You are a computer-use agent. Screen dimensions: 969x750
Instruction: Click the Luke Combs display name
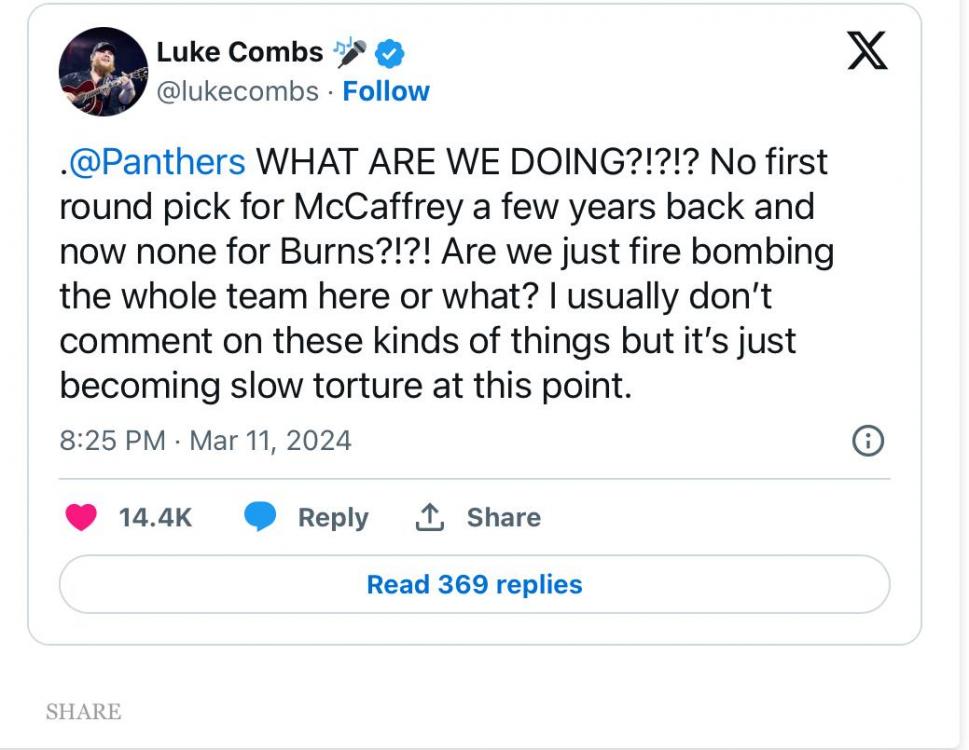(x=240, y=51)
